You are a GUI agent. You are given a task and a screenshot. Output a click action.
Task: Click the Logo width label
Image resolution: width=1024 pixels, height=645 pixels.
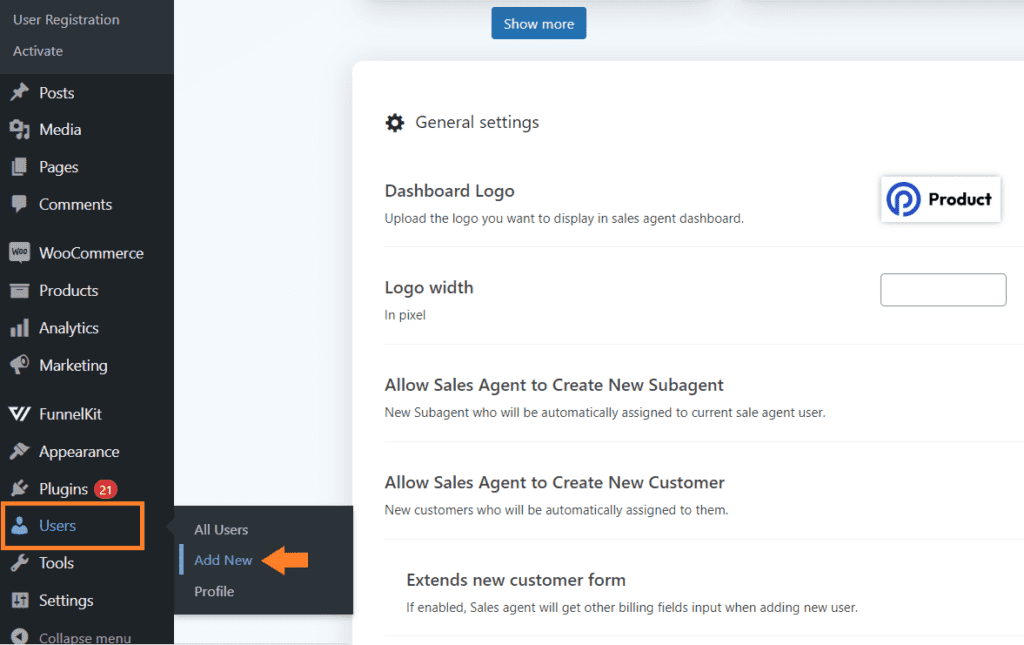pos(429,288)
